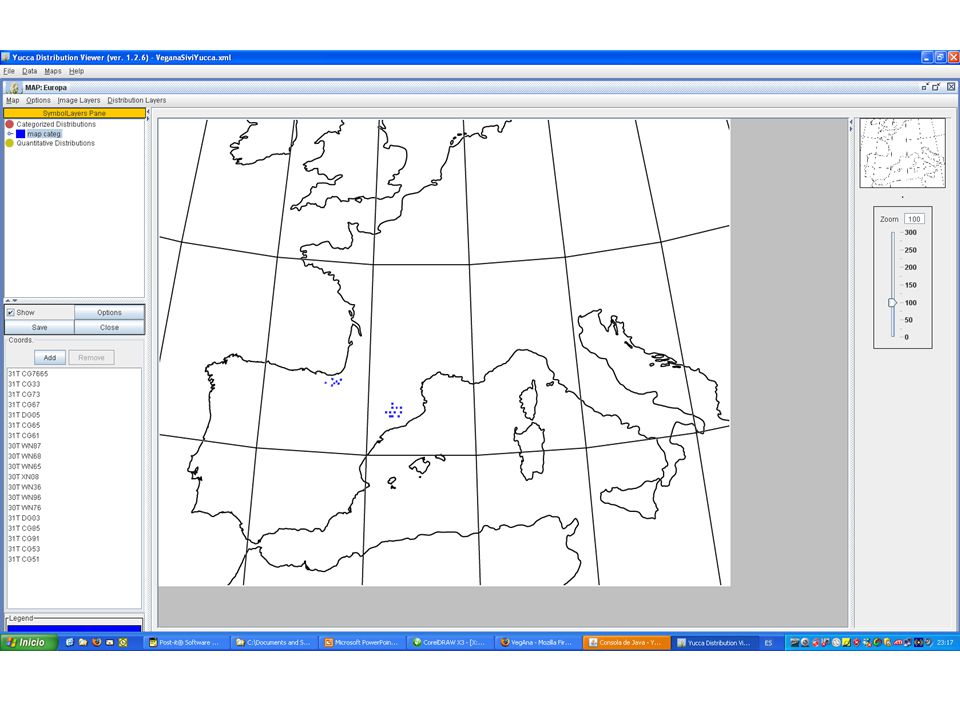
Task: Open Firefox from the quick launch bar
Action: pyautogui.click(x=97, y=642)
